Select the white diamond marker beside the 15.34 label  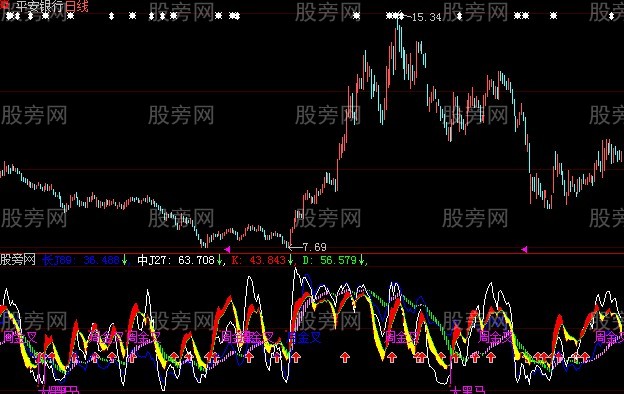click(401, 16)
